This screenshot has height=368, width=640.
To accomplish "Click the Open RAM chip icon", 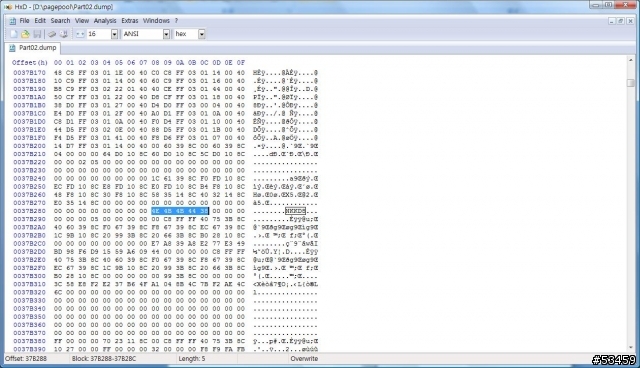I will pyautogui.click(x=52, y=34).
